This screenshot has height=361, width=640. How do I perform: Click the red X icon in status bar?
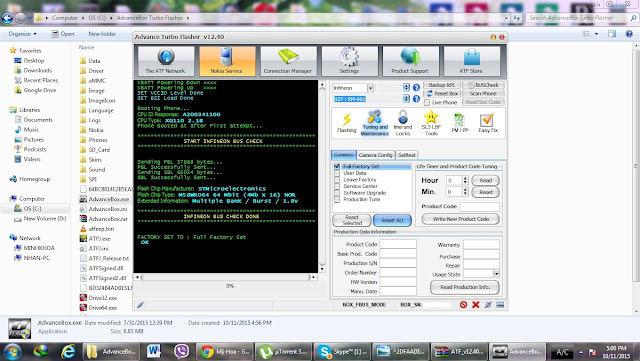point(476,305)
